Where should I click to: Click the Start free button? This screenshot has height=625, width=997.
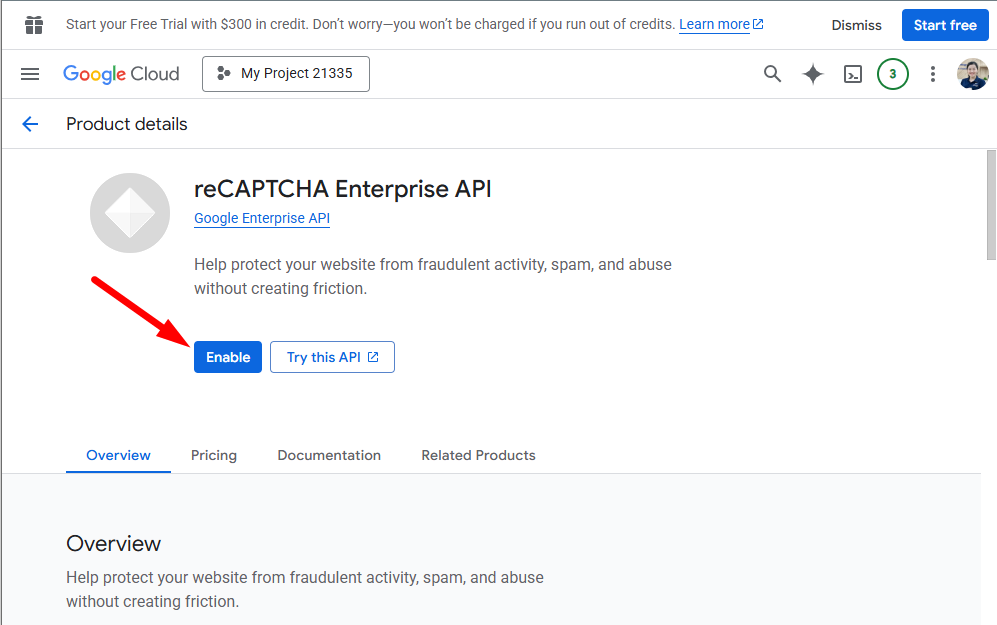pos(945,25)
